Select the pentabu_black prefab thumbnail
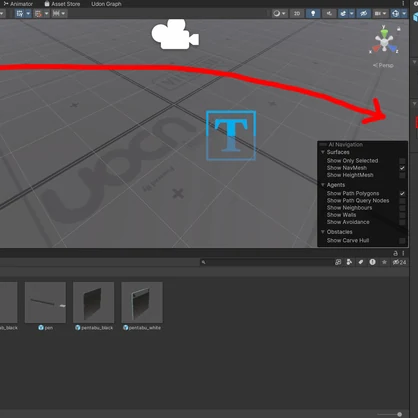This screenshot has height=418, width=418. click(x=94, y=302)
